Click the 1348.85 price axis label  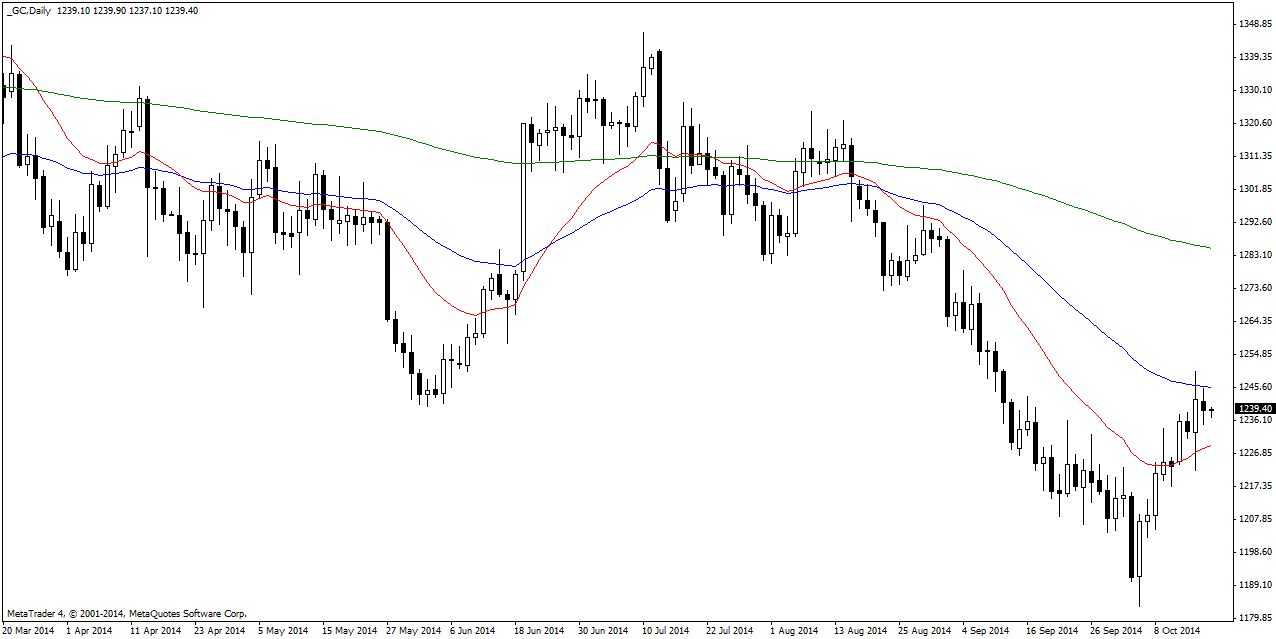coord(1254,24)
